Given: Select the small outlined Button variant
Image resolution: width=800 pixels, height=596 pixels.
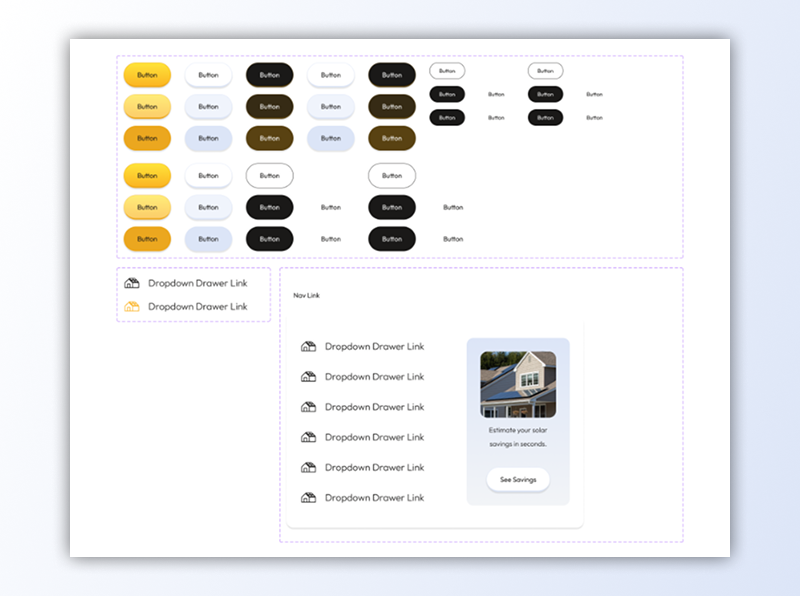Looking at the screenshot, I should point(447,71).
